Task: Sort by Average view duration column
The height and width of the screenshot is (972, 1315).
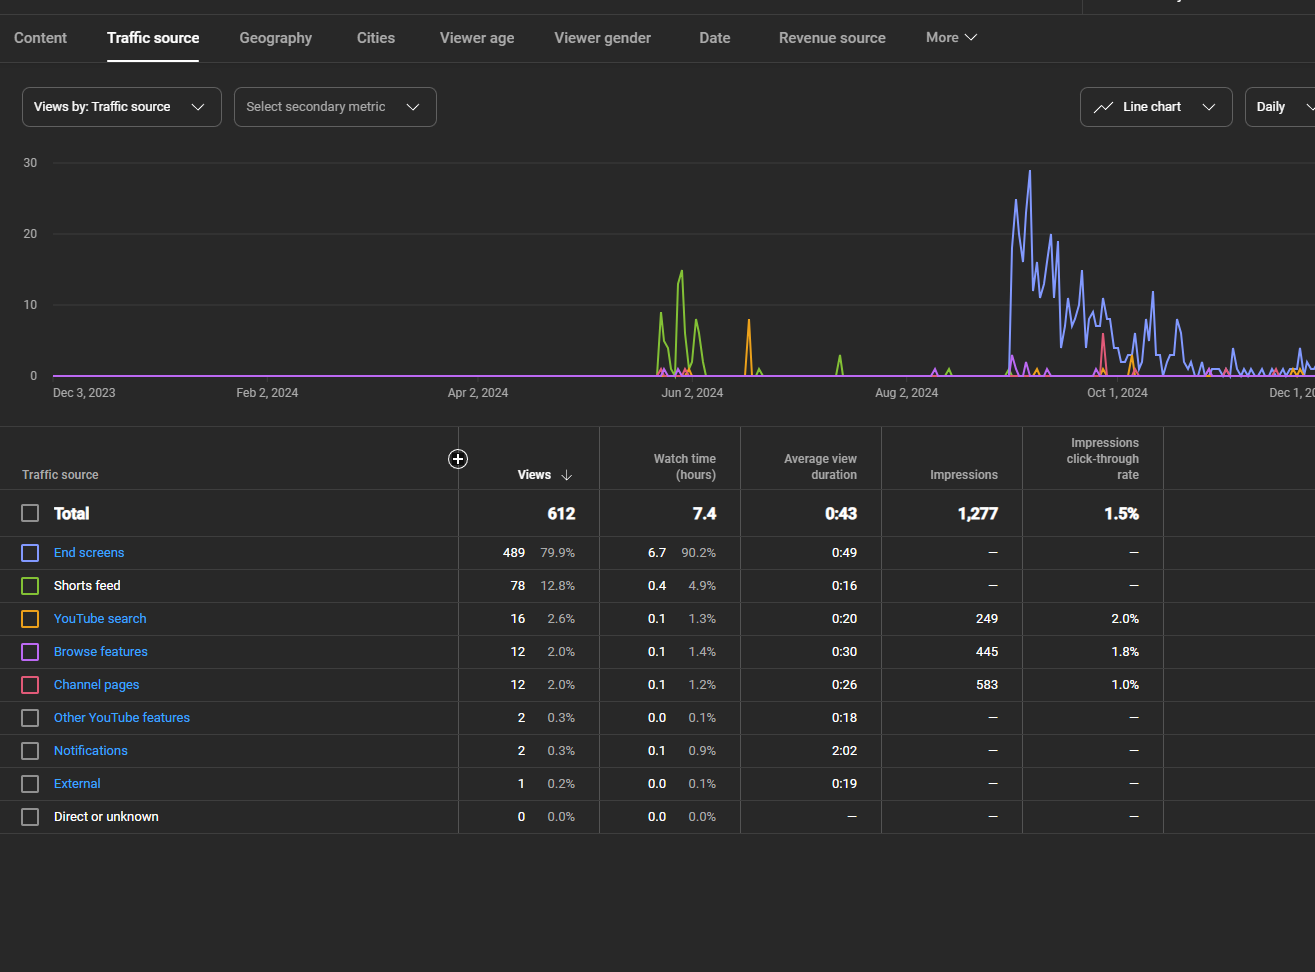Action: tap(820, 467)
